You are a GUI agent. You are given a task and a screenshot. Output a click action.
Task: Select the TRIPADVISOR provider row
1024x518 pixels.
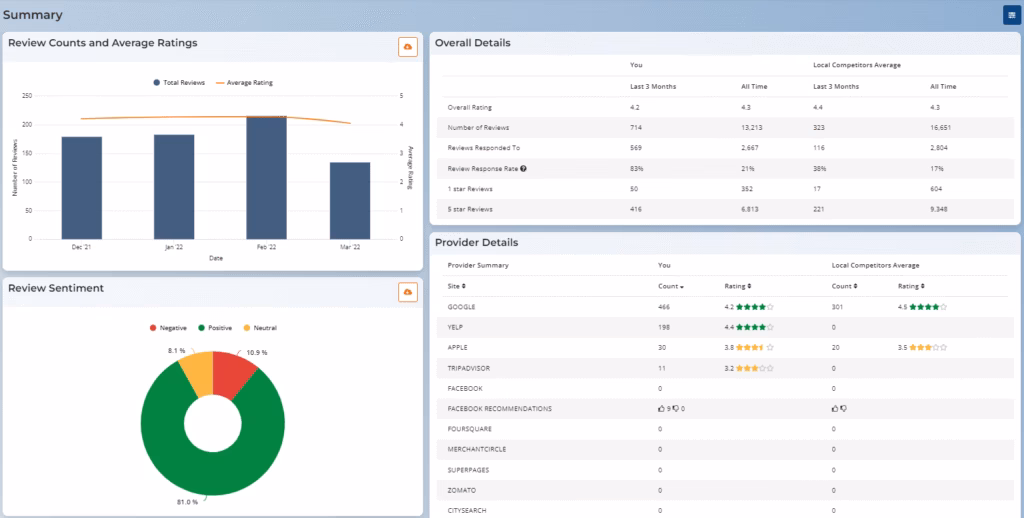click(471, 367)
